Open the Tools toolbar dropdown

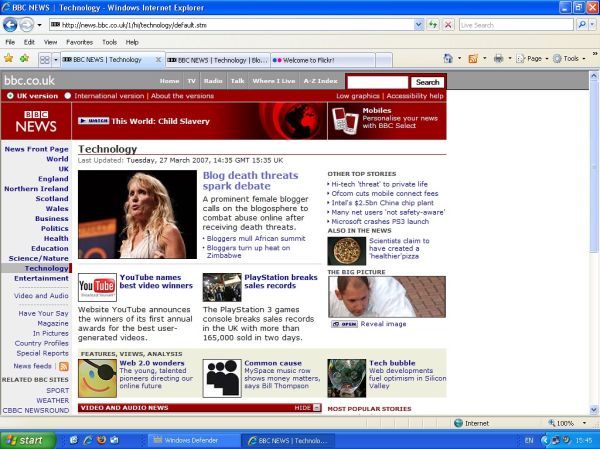(x=569, y=59)
